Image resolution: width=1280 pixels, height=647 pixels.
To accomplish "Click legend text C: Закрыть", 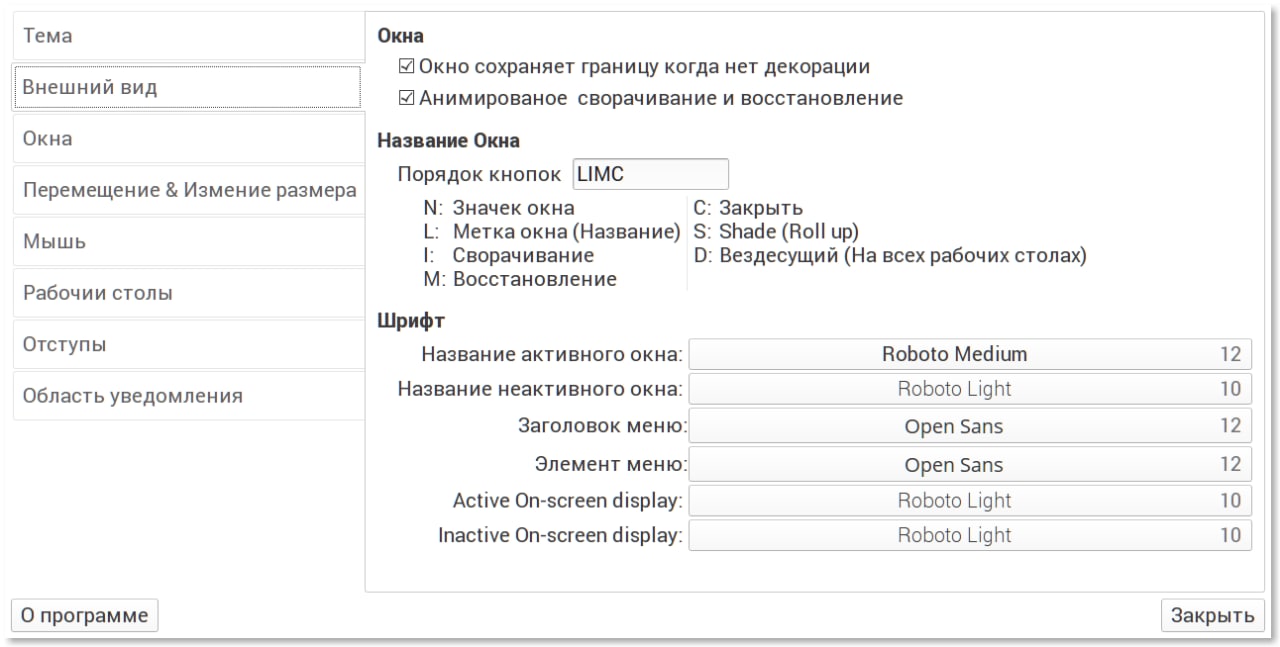I will (x=748, y=209).
